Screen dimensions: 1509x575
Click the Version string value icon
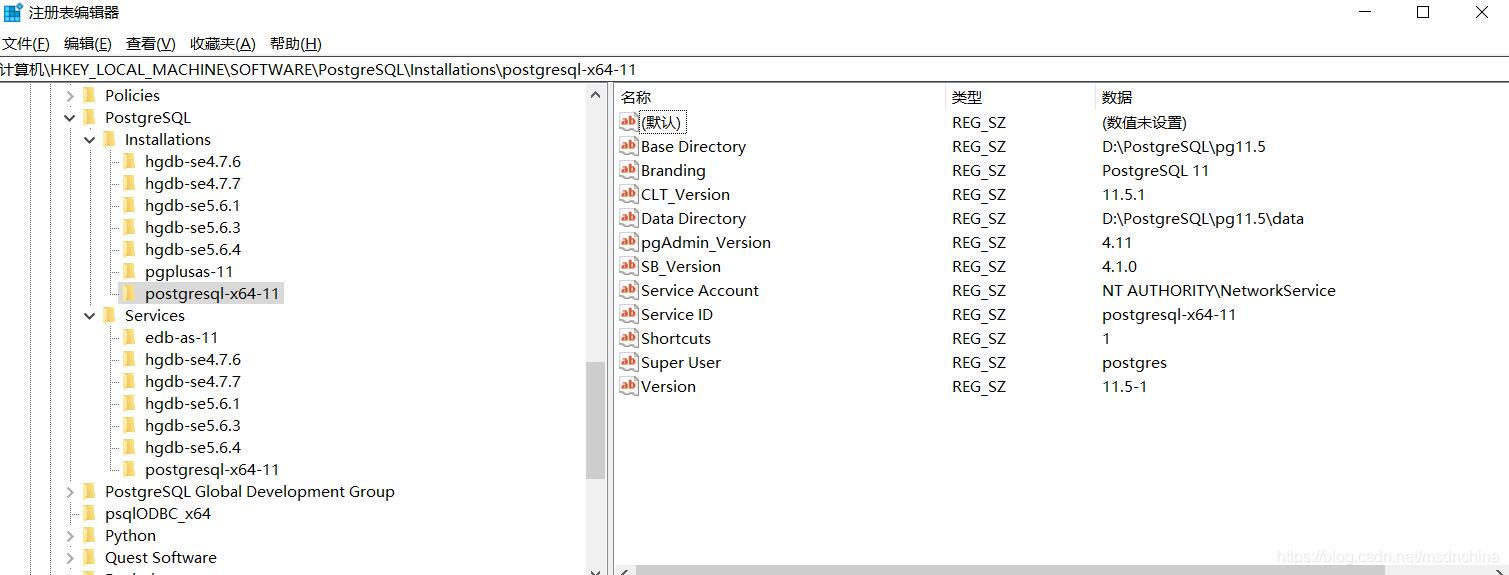pos(628,386)
